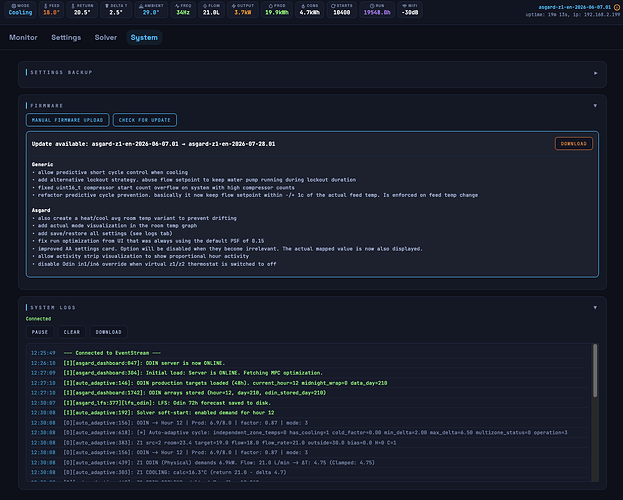623x500 pixels.
Task: Click the Manual Firmware Upload button
Action: pos(68,120)
